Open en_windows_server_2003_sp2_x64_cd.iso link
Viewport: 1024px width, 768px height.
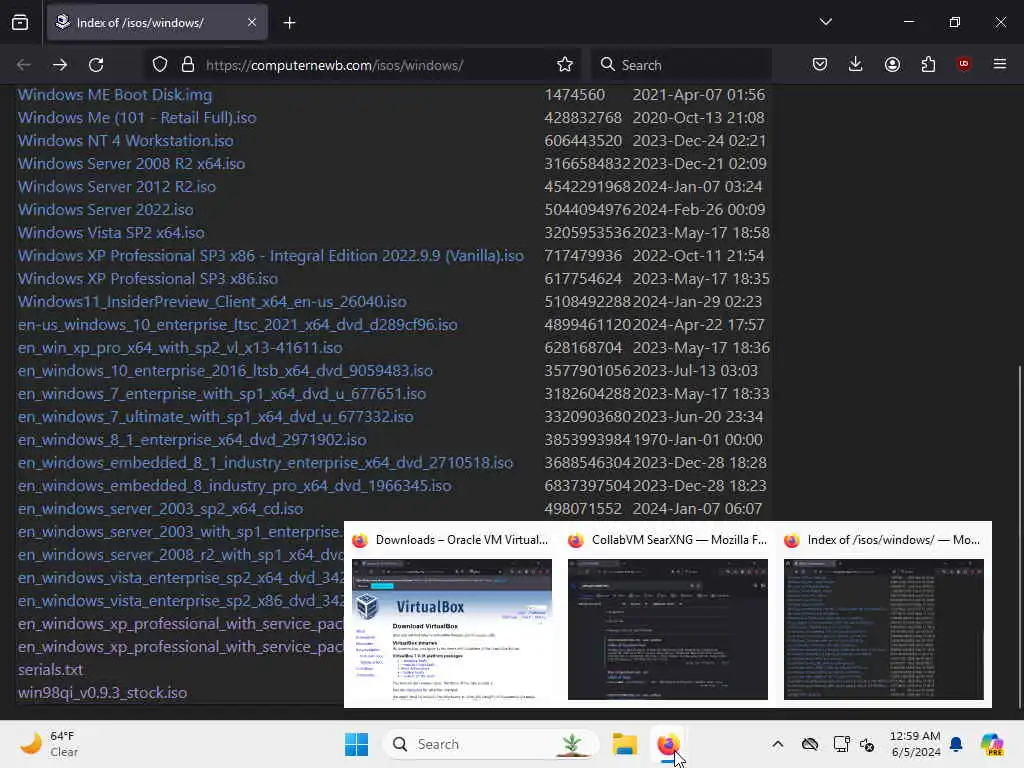161,509
